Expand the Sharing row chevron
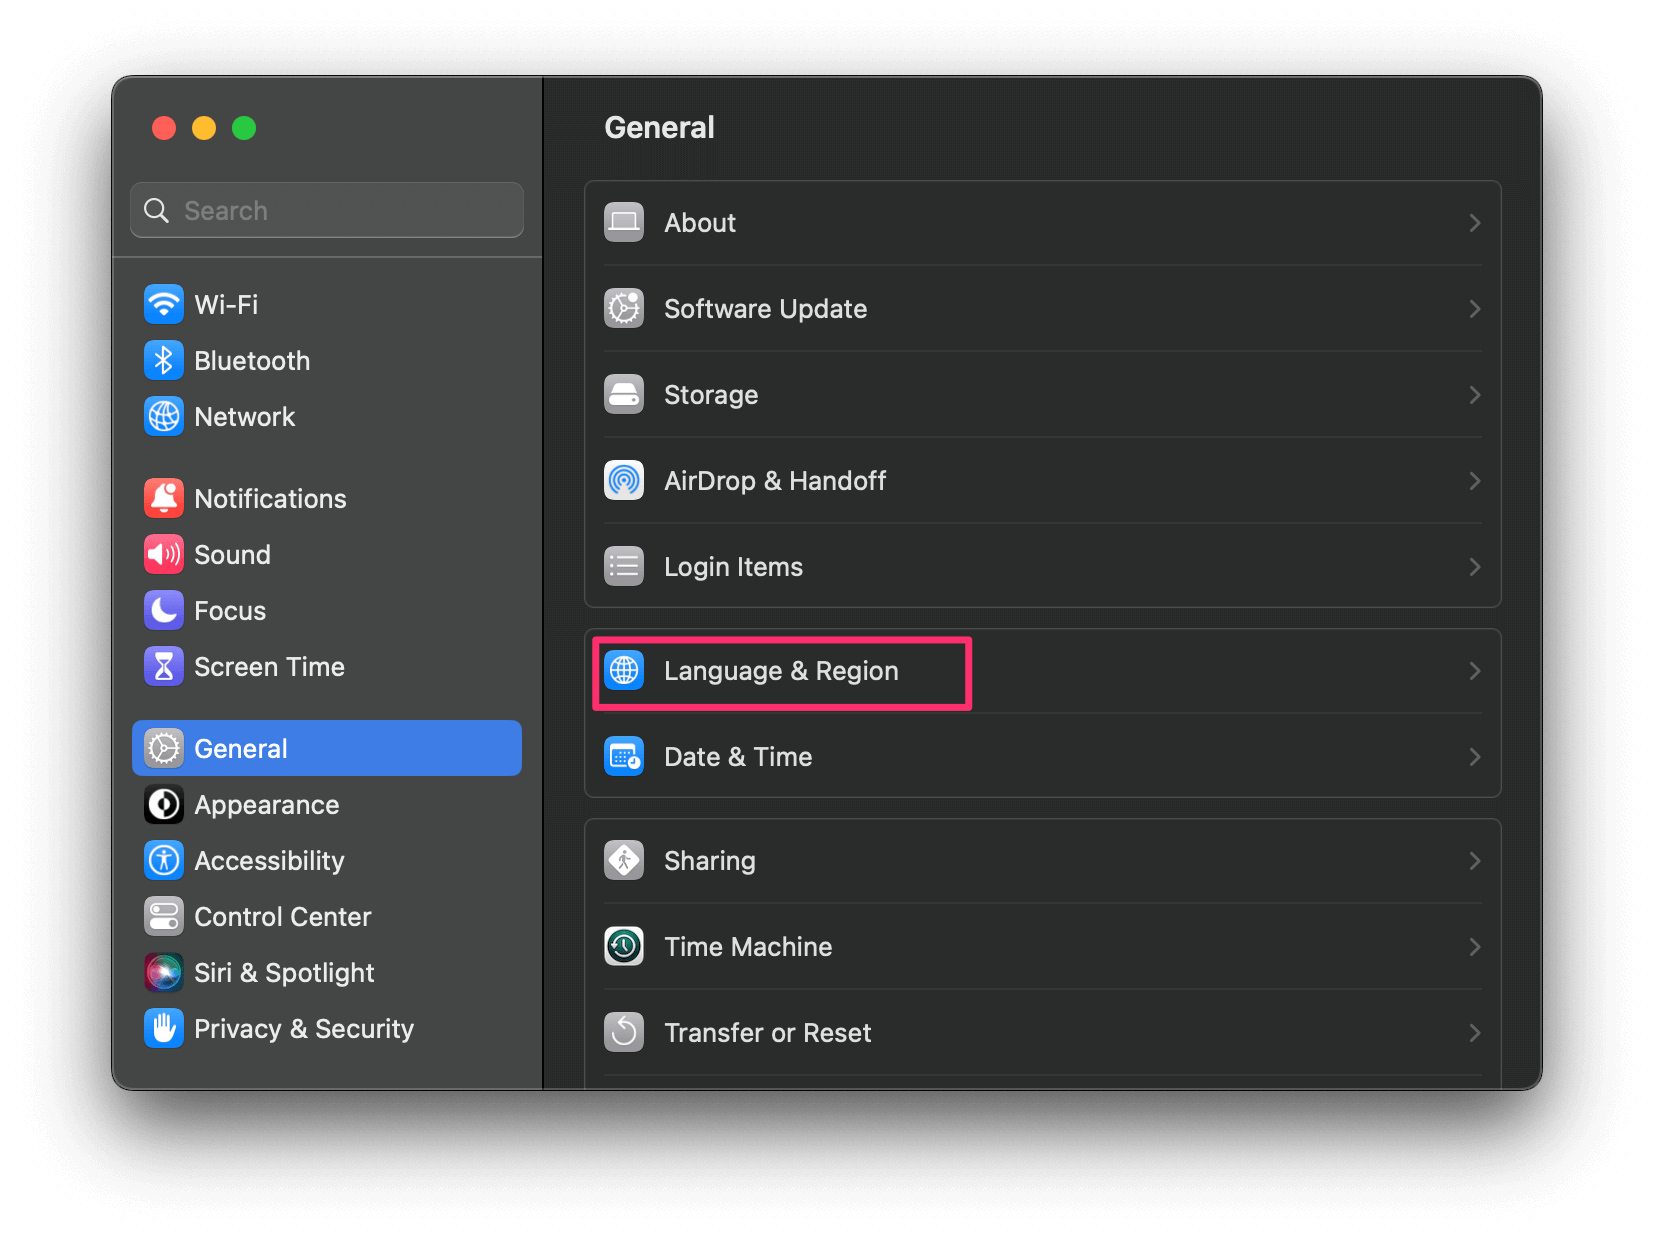Screen dimensions: 1654x1238 tap(1474, 860)
